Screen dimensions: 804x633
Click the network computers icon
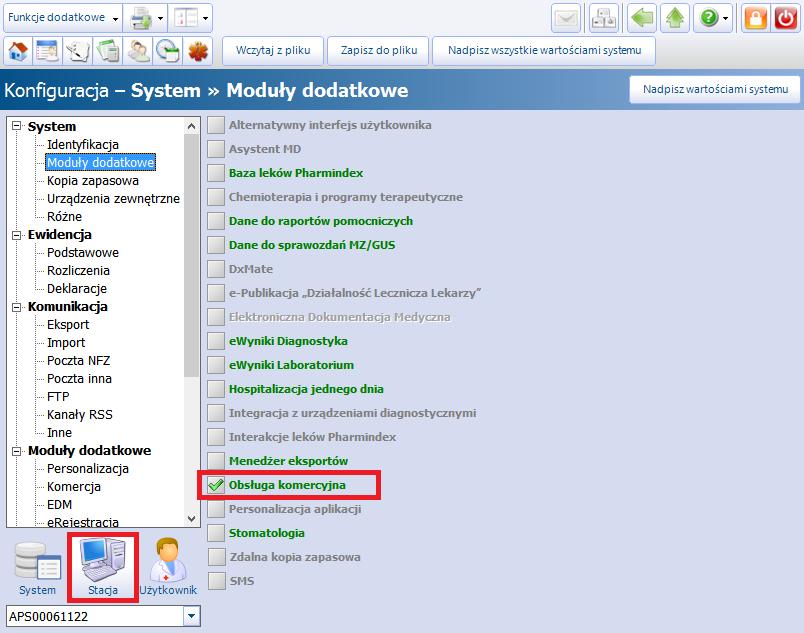coord(604,18)
